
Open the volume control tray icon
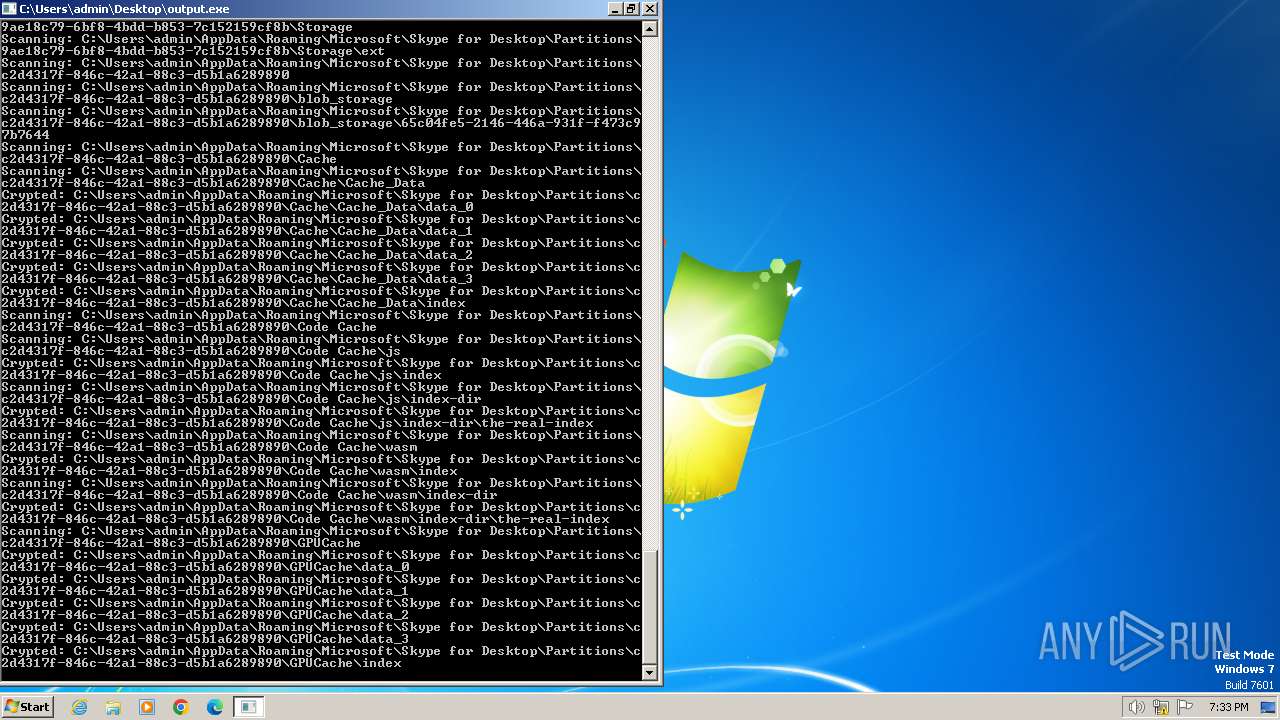click(1136, 707)
